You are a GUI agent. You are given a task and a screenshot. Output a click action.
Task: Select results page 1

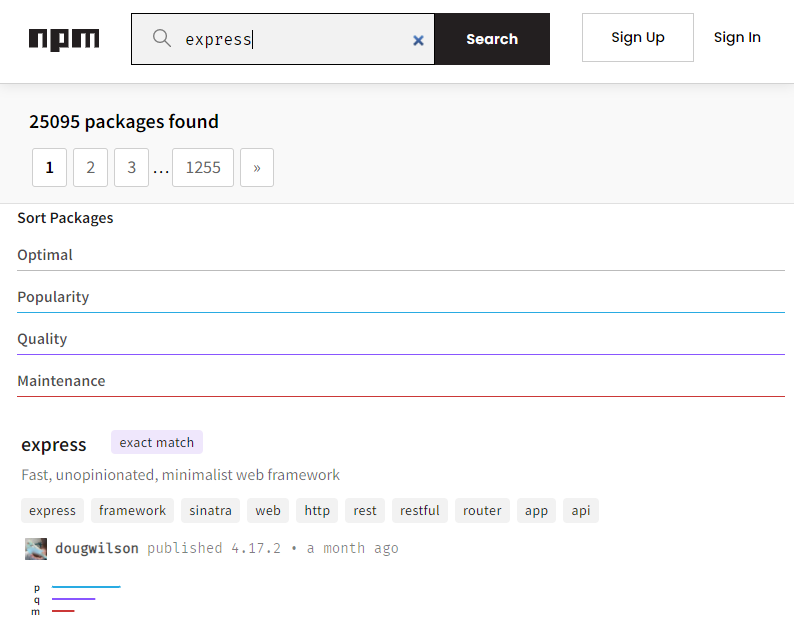click(50, 168)
